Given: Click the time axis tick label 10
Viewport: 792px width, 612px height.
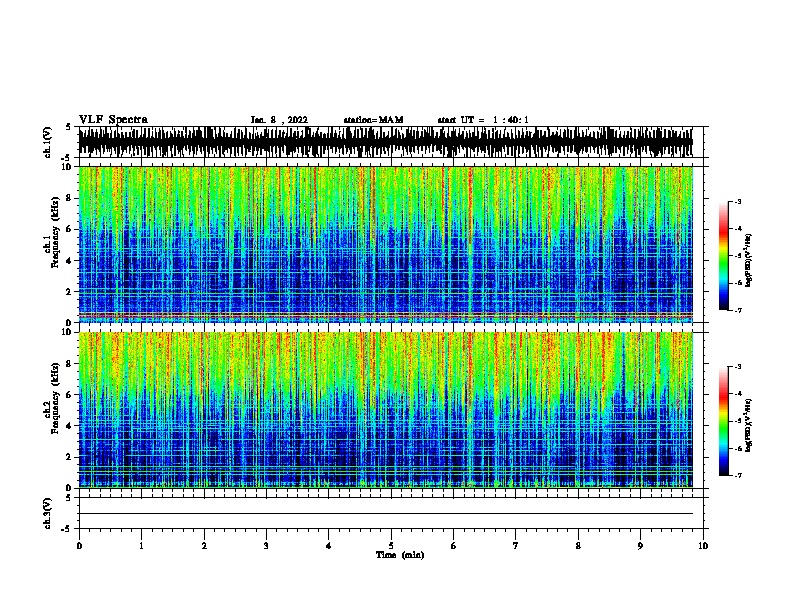Looking at the screenshot, I should click(703, 545).
